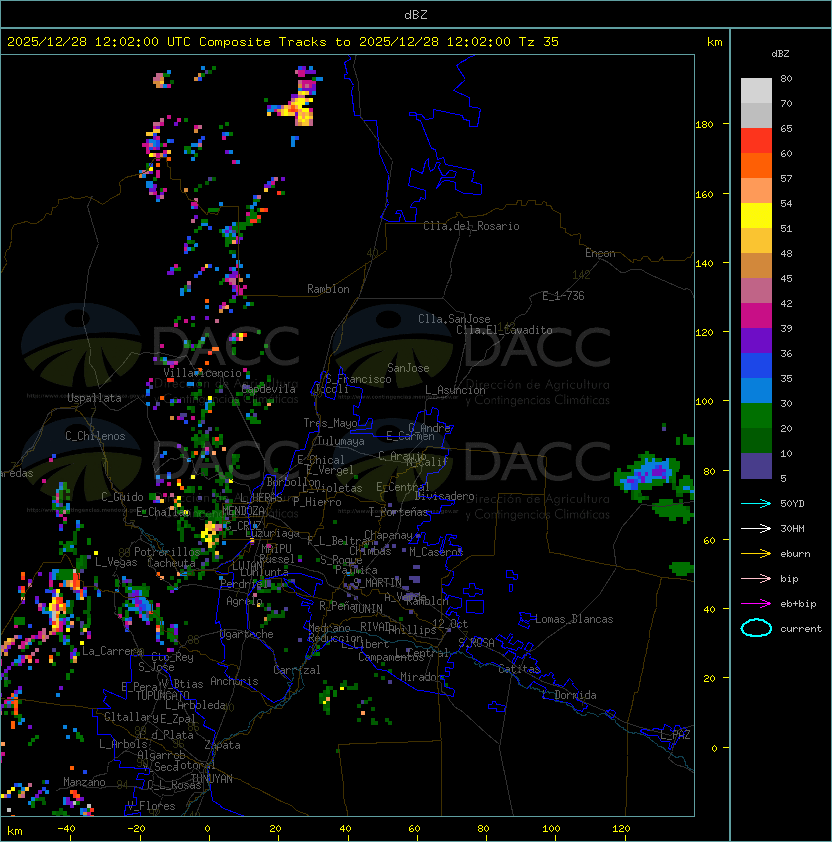
Task: Click the 'Tz 35' text in header
Action: pos(539,42)
